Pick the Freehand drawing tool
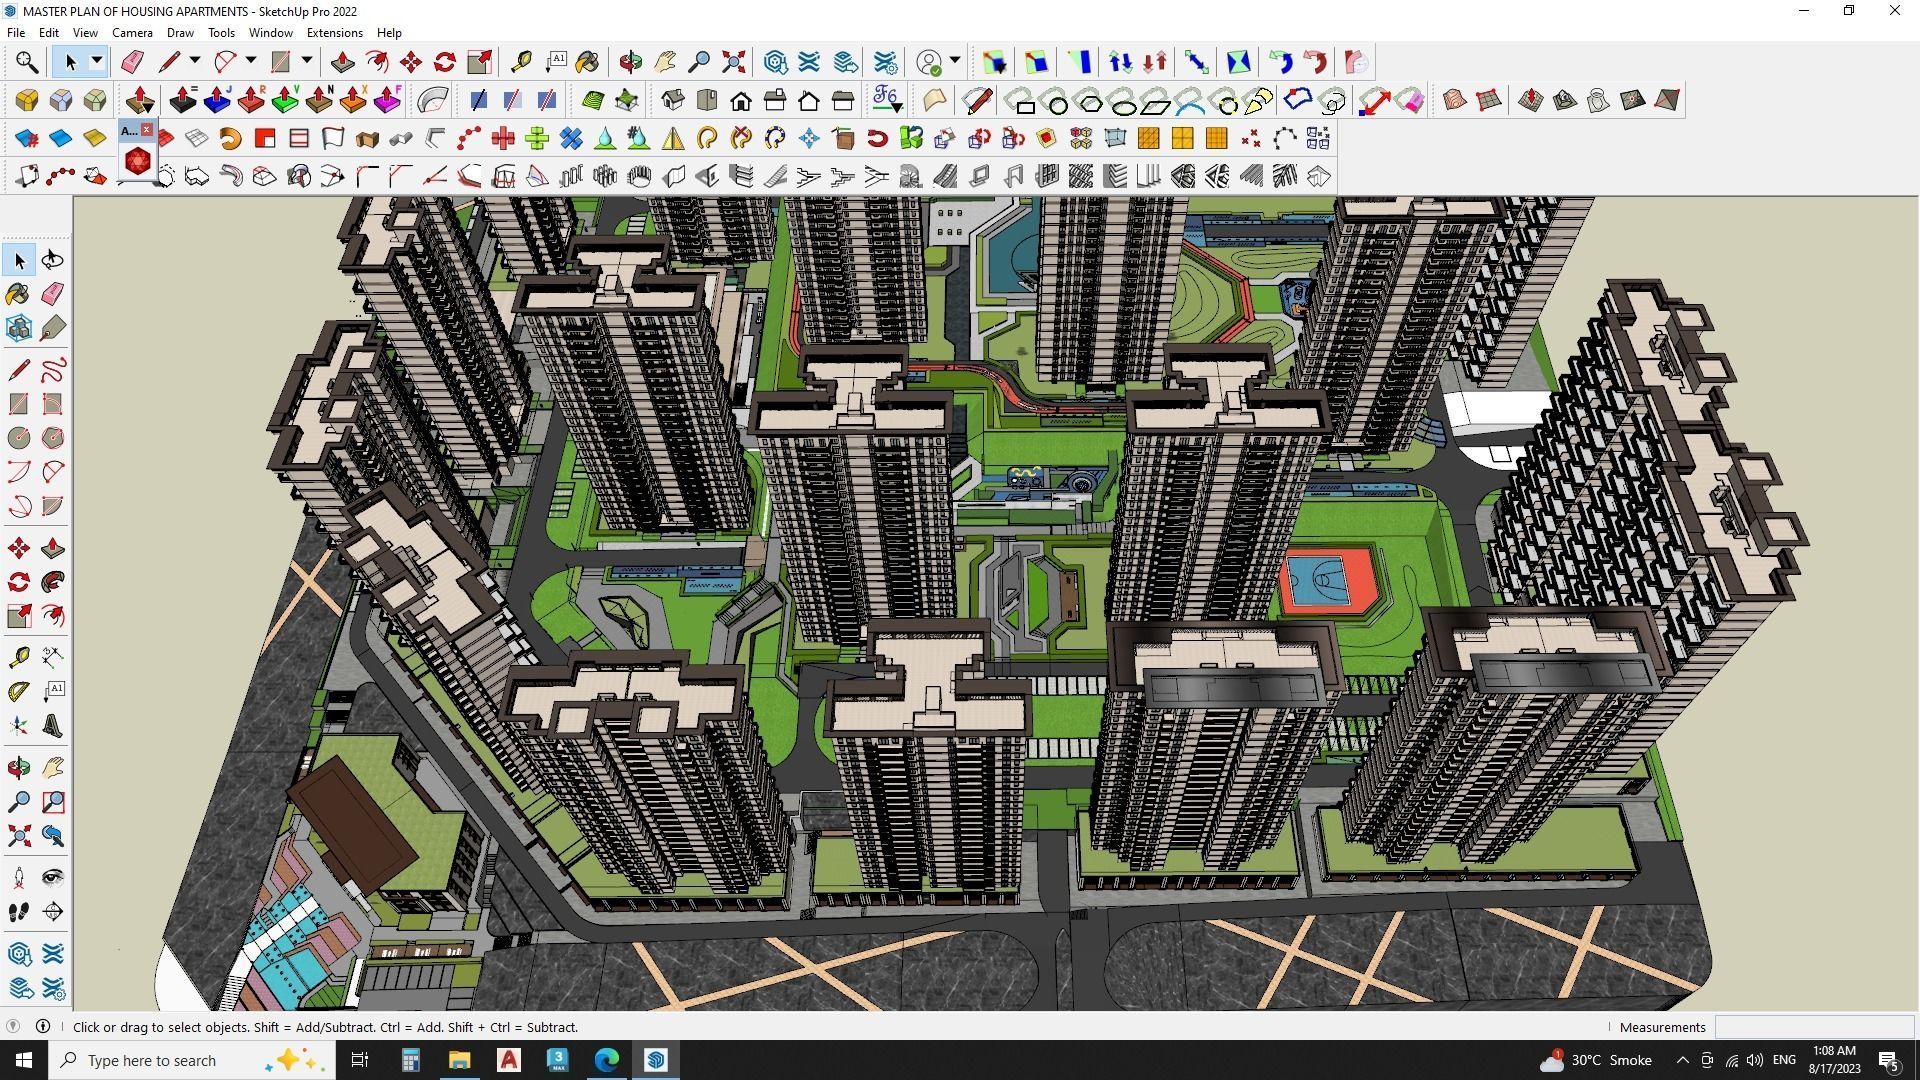The height and width of the screenshot is (1080, 1920). (53, 370)
